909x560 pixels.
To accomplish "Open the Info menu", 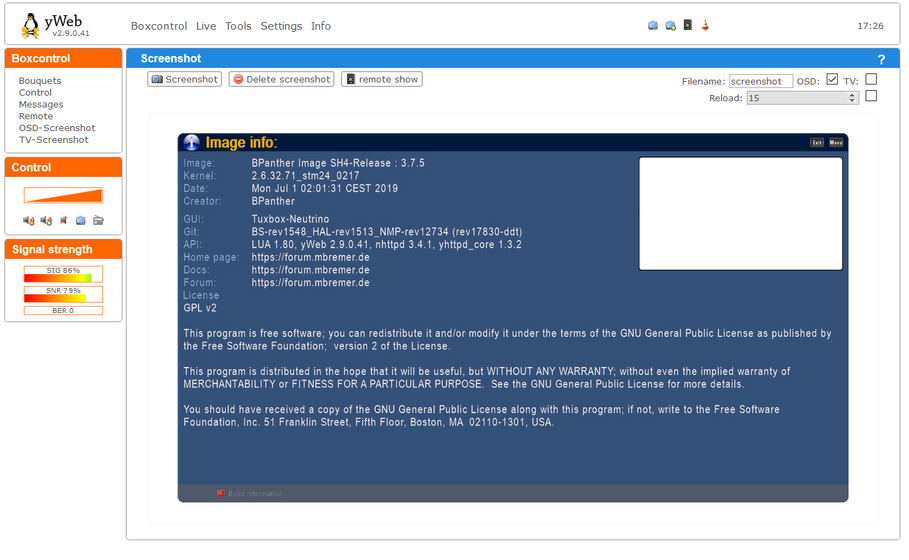I will click(321, 26).
